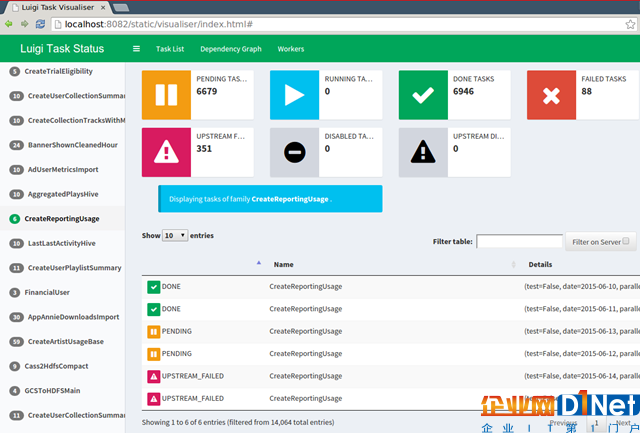Click the Showing 1 to 6 entries text
Image resolution: width=640 pixels, height=433 pixels.
coord(238,422)
